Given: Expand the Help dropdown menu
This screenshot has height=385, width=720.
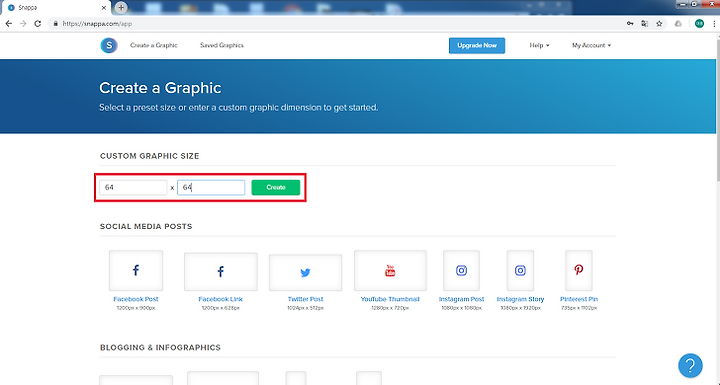Looking at the screenshot, I should 539,45.
